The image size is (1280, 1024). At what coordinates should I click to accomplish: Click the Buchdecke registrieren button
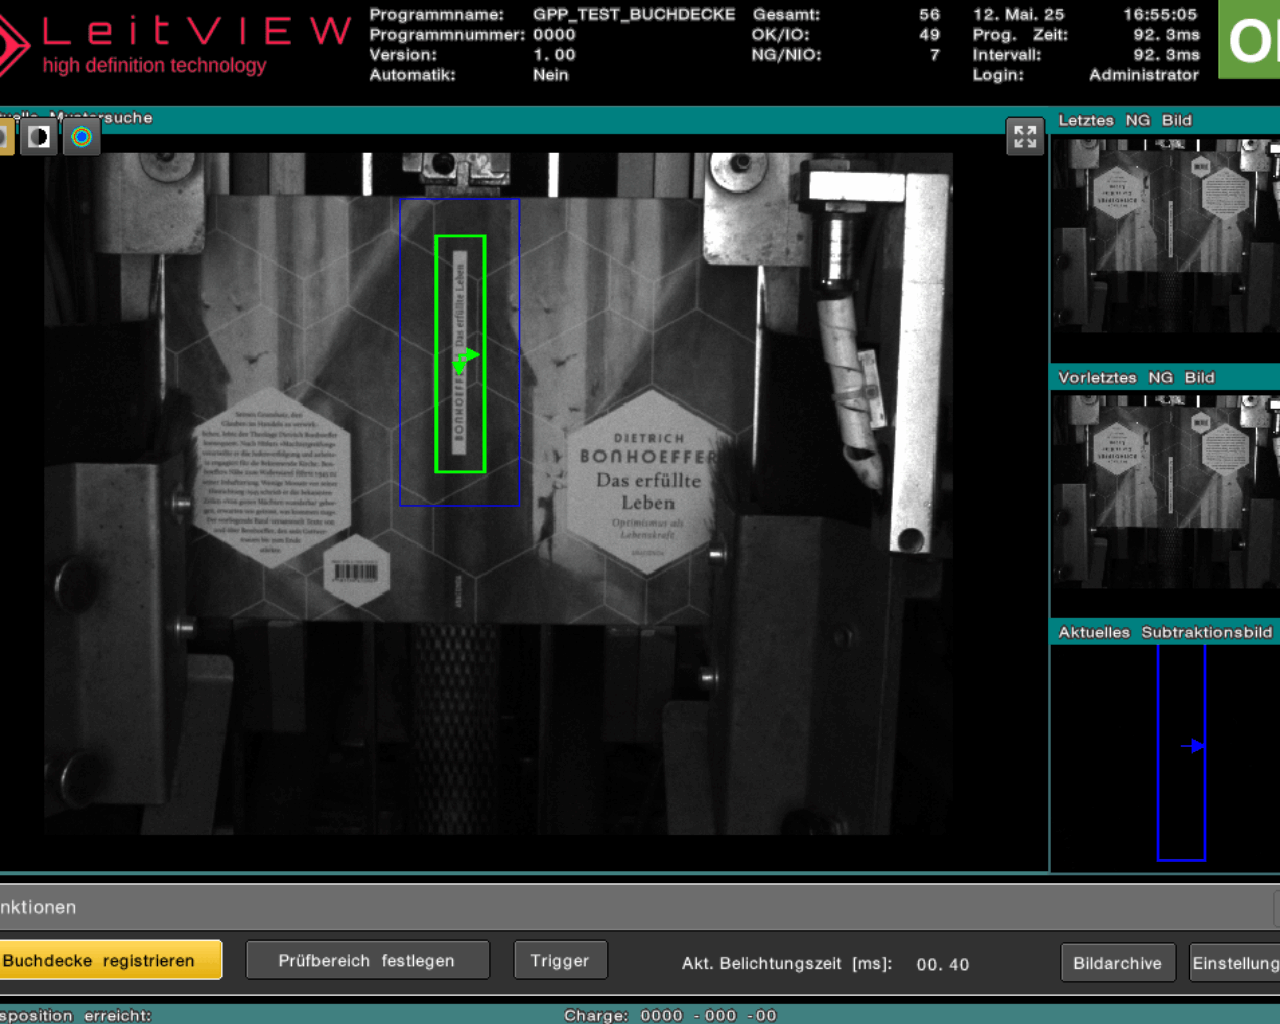(x=110, y=960)
